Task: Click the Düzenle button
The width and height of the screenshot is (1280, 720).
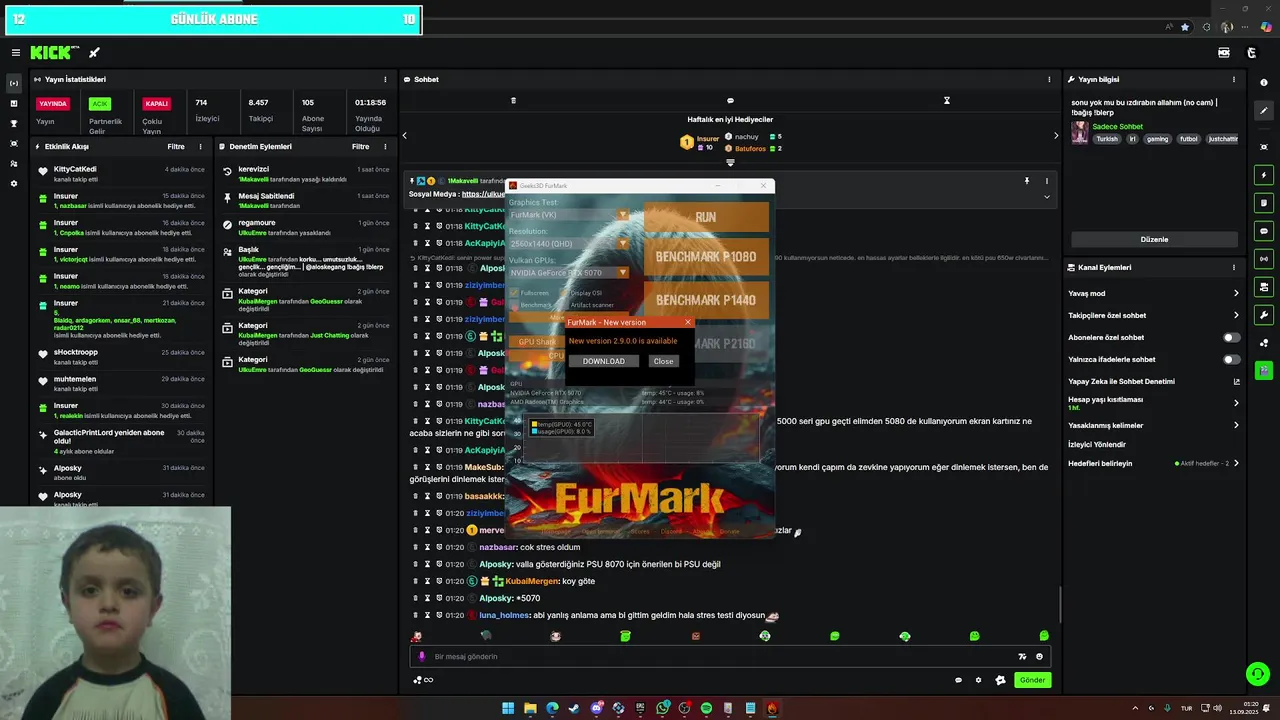Action: coord(1154,239)
